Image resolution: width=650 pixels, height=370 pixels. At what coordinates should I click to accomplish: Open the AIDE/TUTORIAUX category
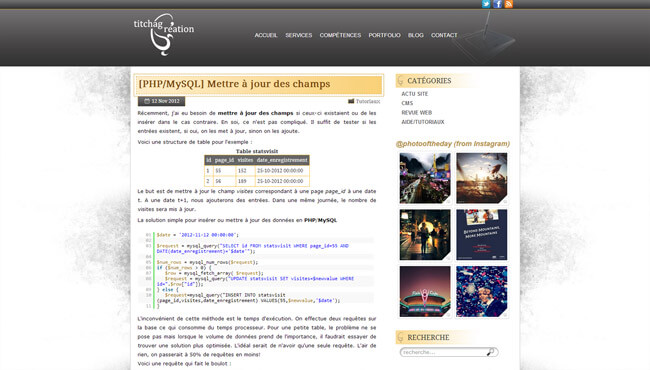[x=422, y=122]
